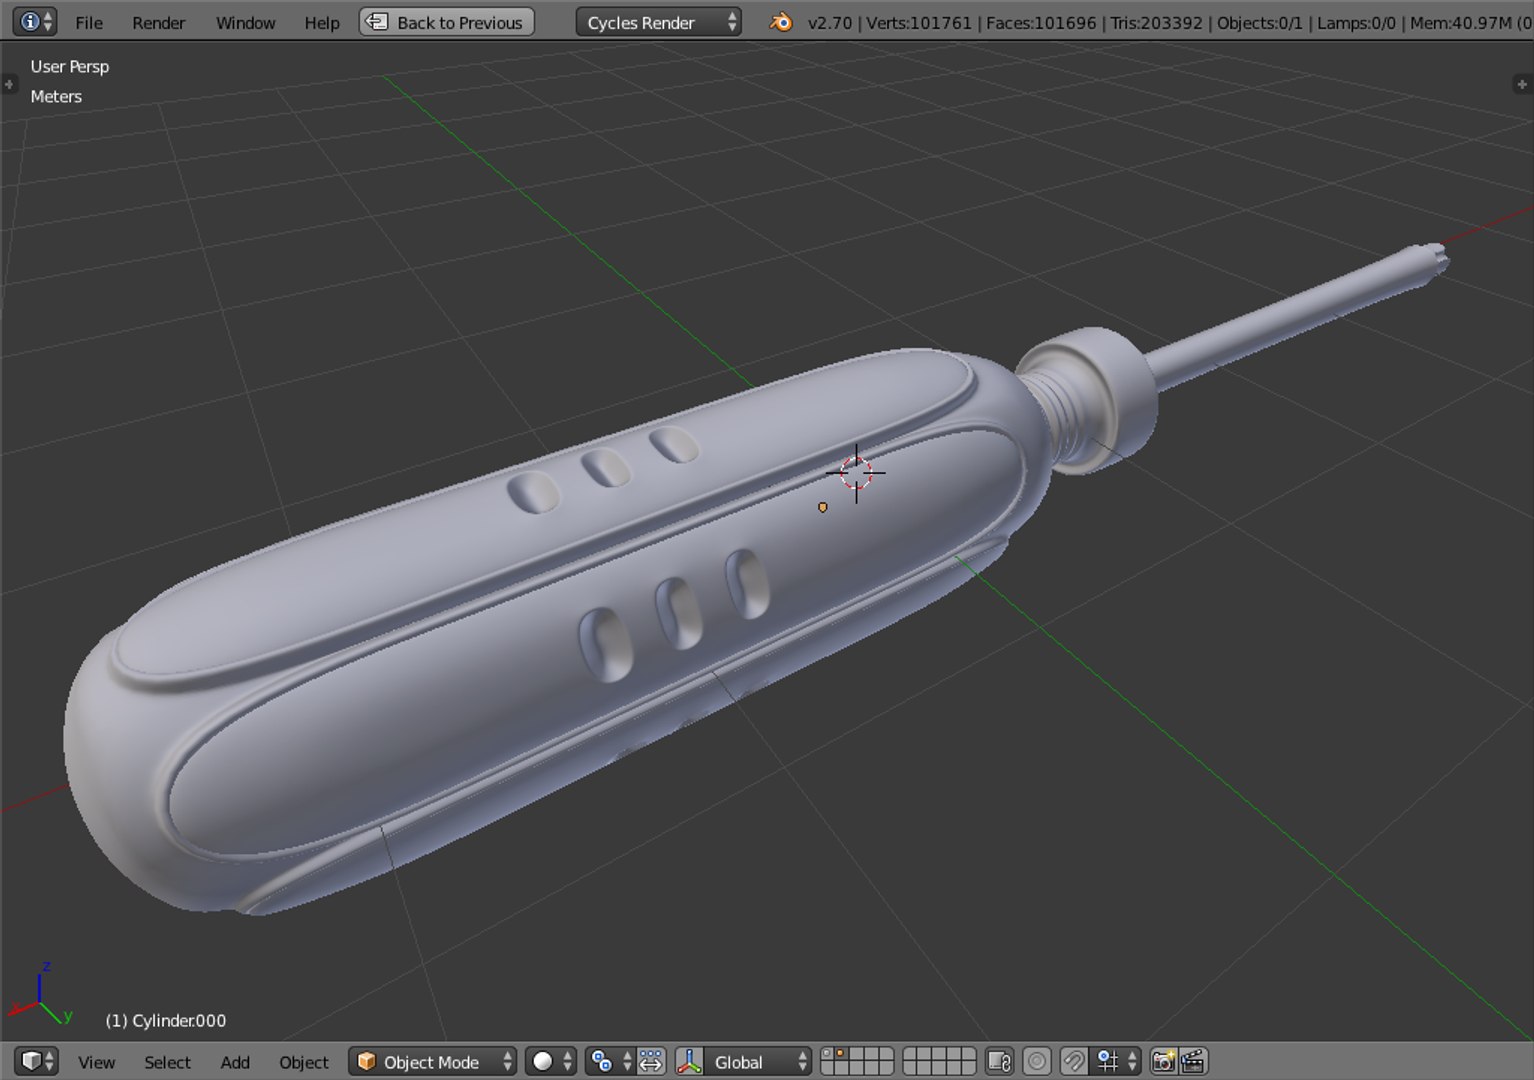Image resolution: width=1534 pixels, height=1080 pixels.
Task: Click the OpenGL render image camera icon
Action: 1163,1061
